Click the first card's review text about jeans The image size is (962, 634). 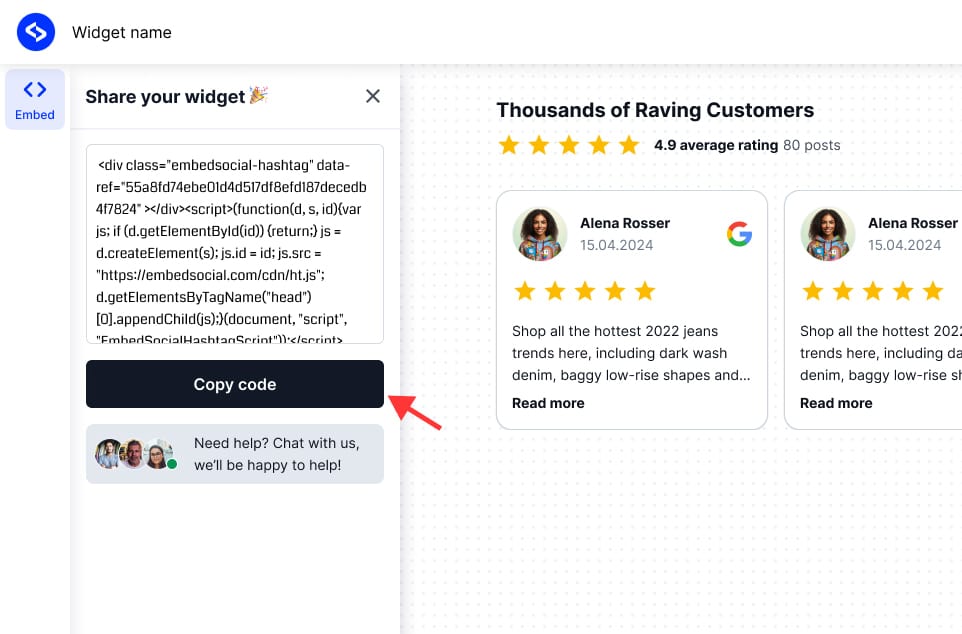[x=631, y=354]
